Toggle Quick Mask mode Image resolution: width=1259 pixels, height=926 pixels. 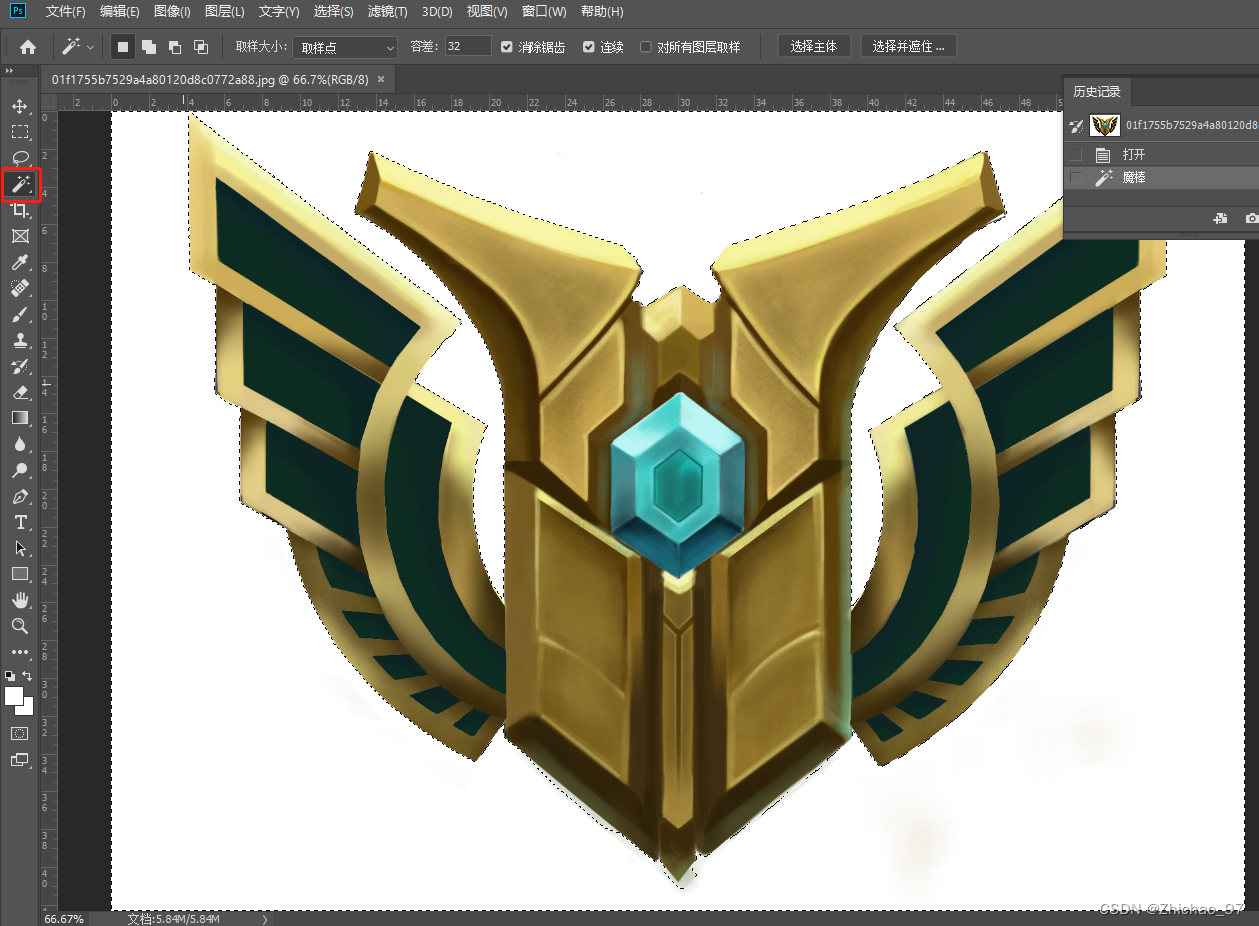pos(20,734)
